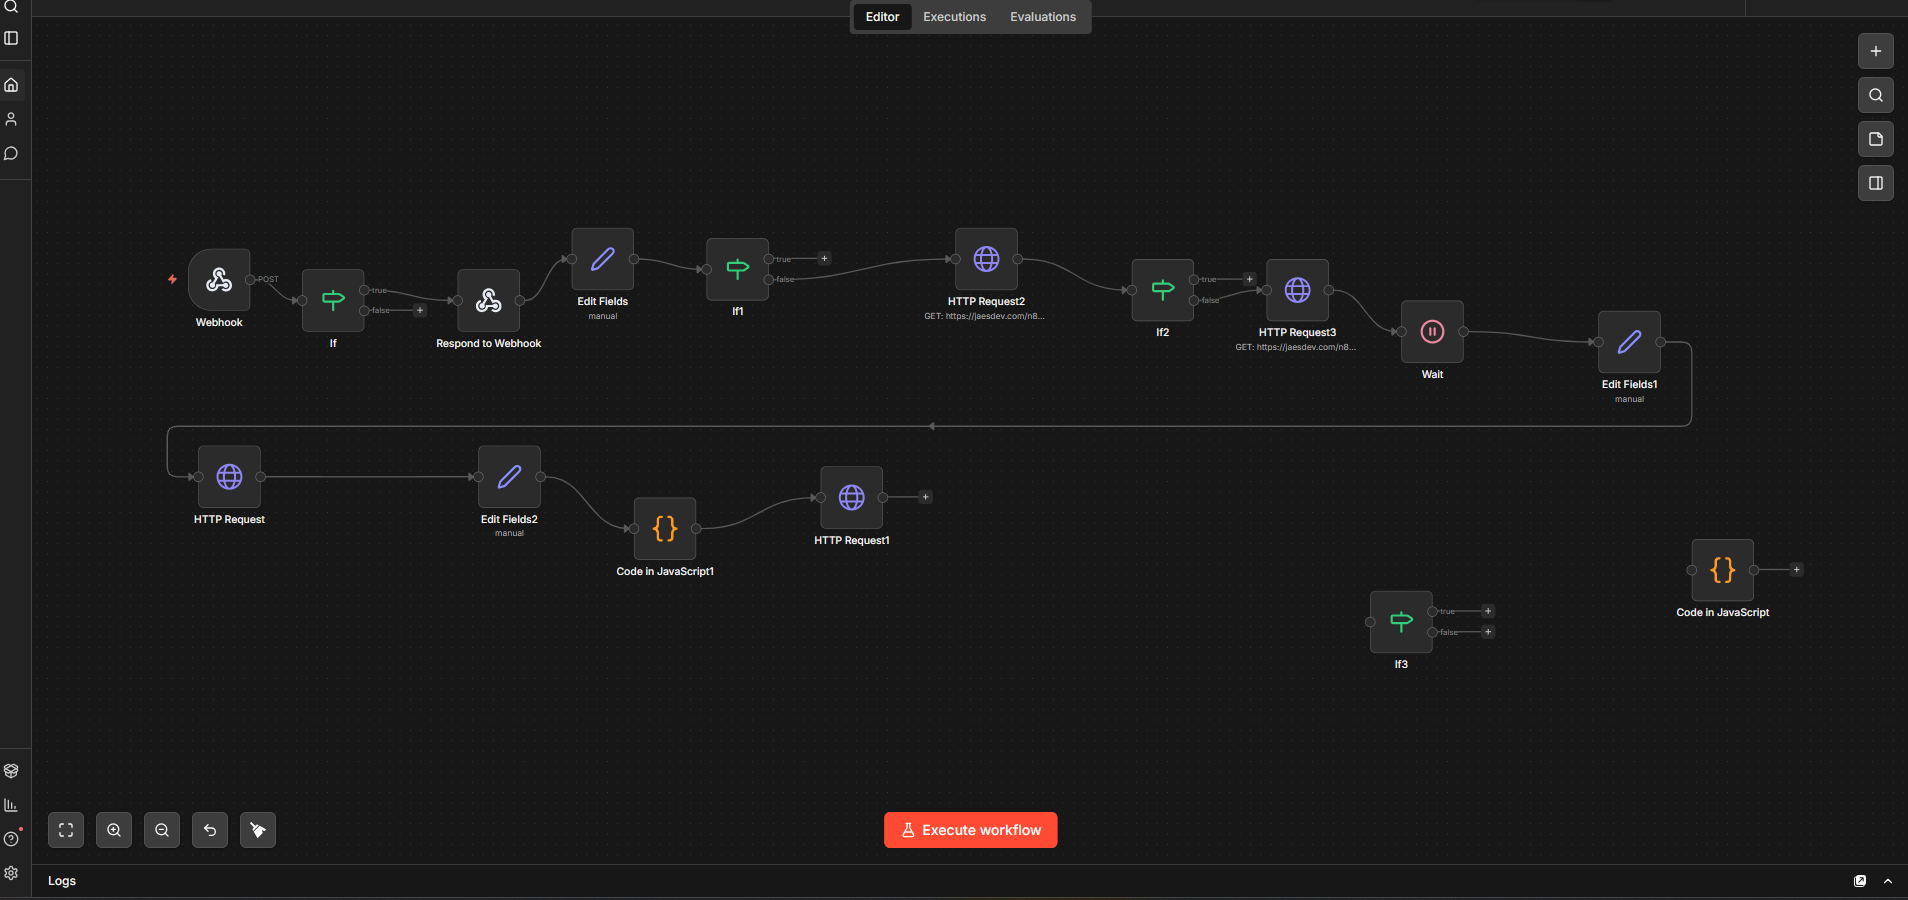The height and width of the screenshot is (900, 1908).
Task: Select the Edit Fields node
Action: tap(602, 259)
